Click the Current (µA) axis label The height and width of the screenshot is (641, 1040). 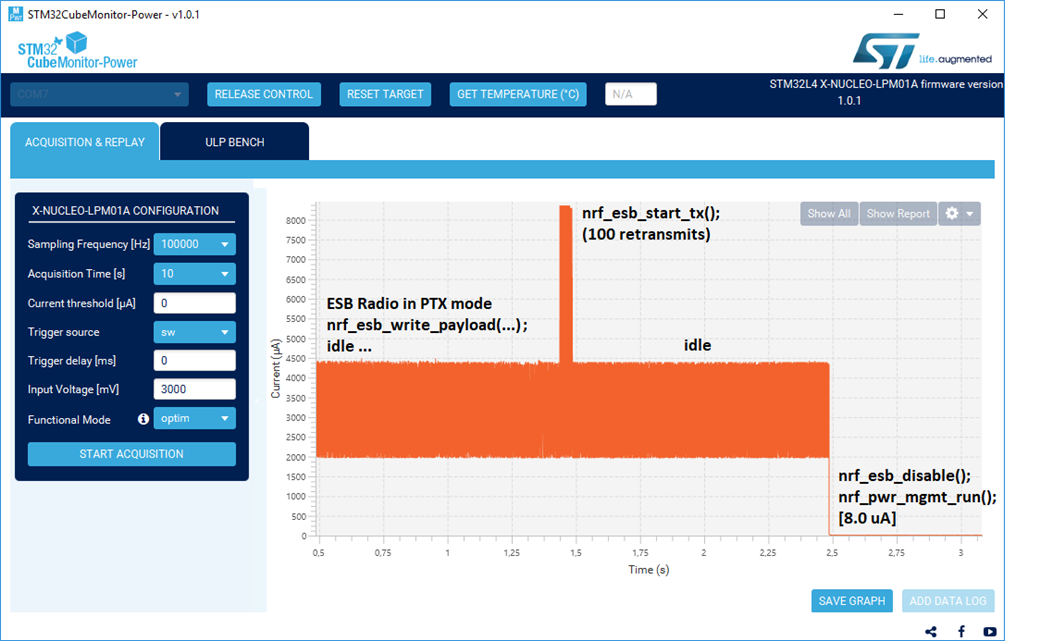tap(276, 368)
